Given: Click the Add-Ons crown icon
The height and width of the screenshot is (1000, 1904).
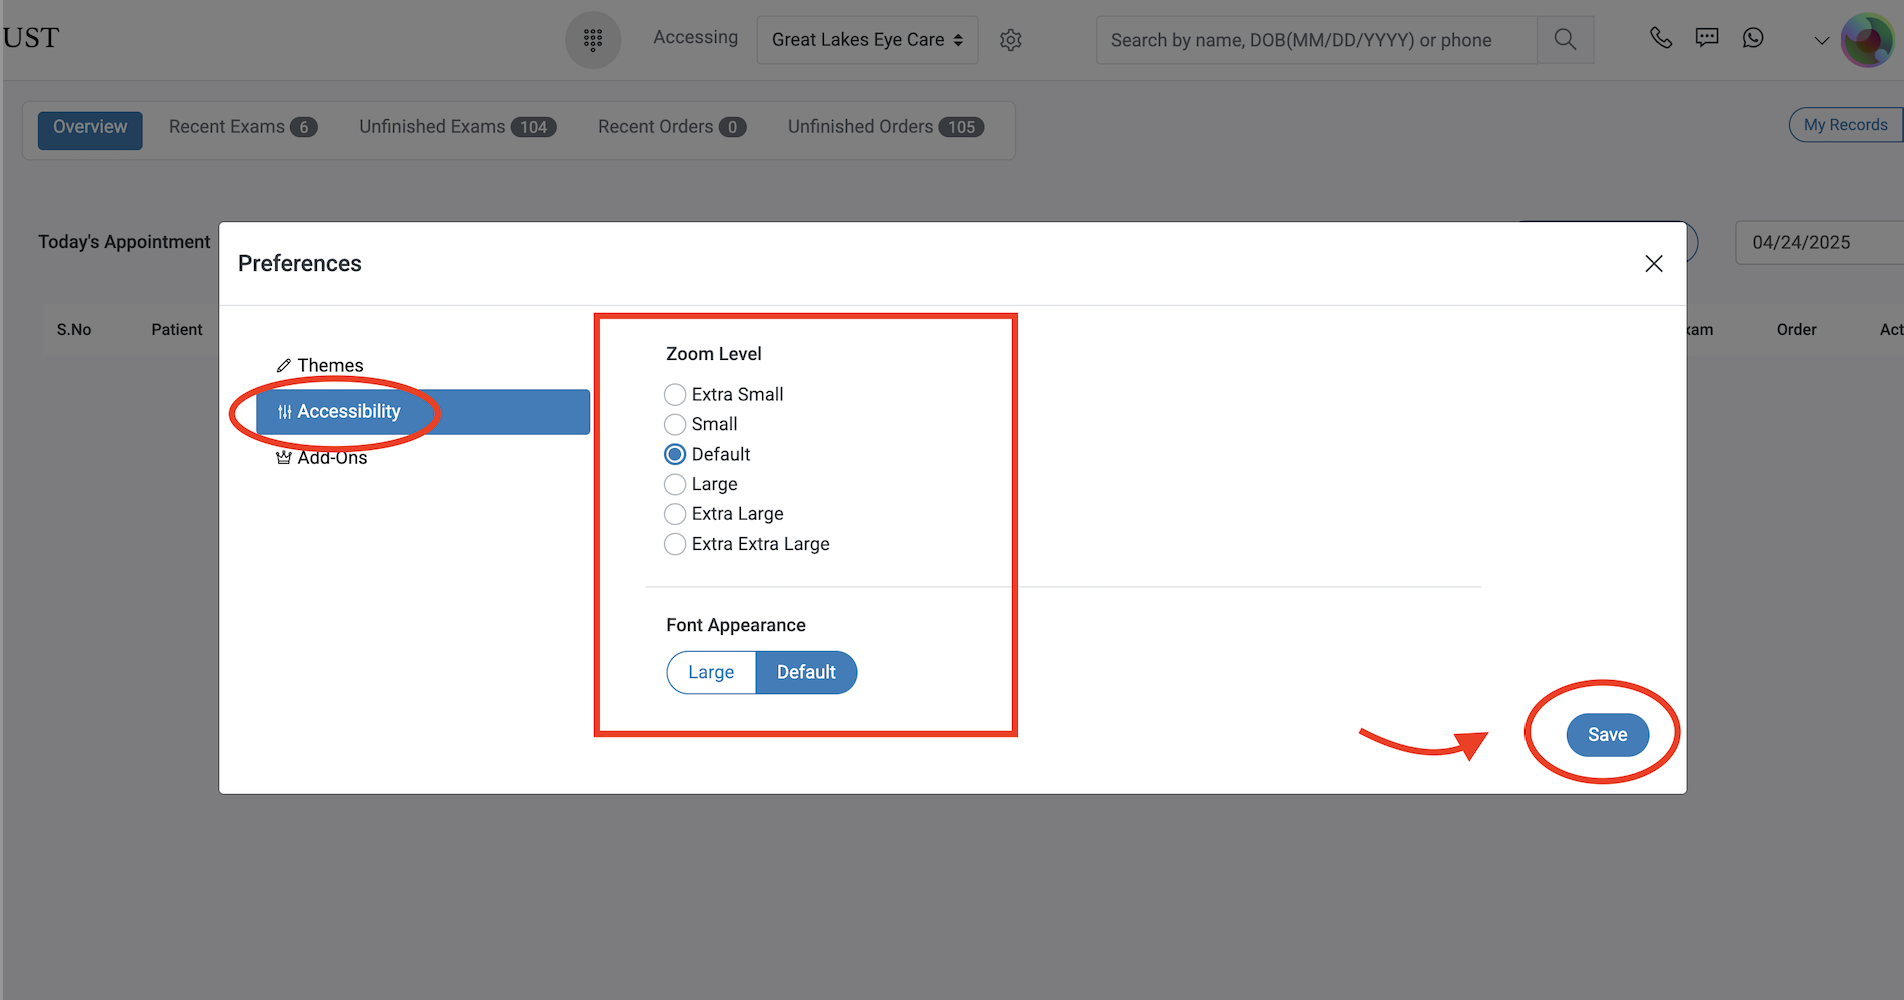Looking at the screenshot, I should pyautogui.click(x=284, y=457).
